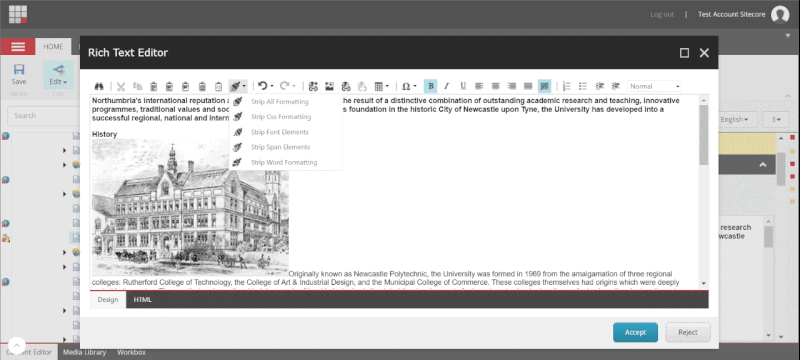Click the editor vertical scrollbar thumb

coord(704,135)
